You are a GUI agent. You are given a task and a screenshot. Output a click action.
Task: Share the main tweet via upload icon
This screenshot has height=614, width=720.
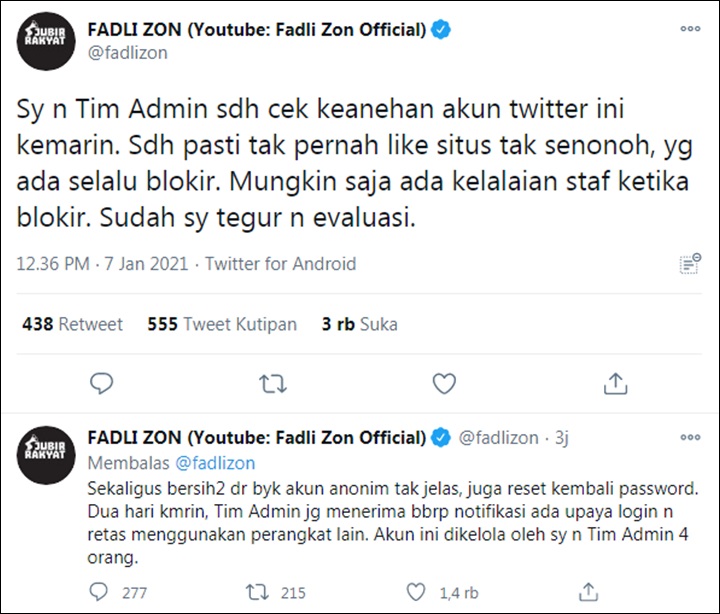(615, 383)
